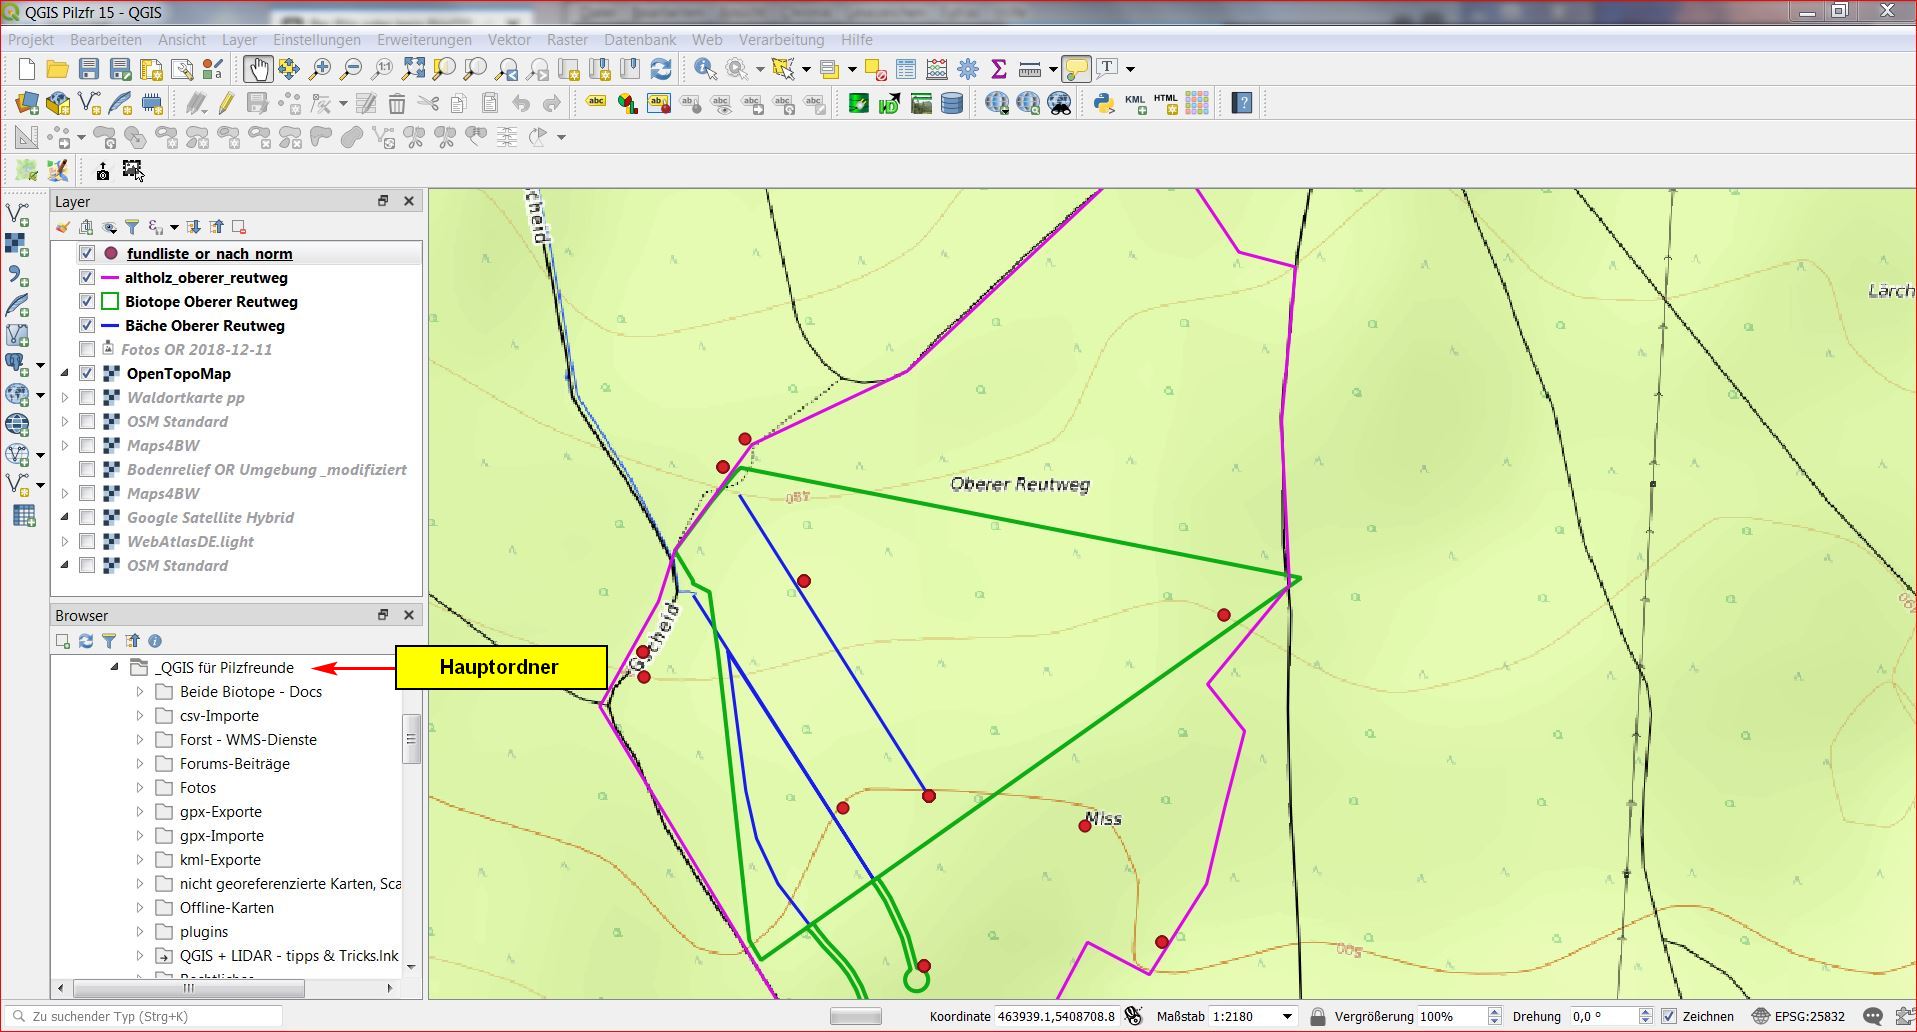Uncheck the OpenTopoMap layer checkbox

click(x=87, y=374)
